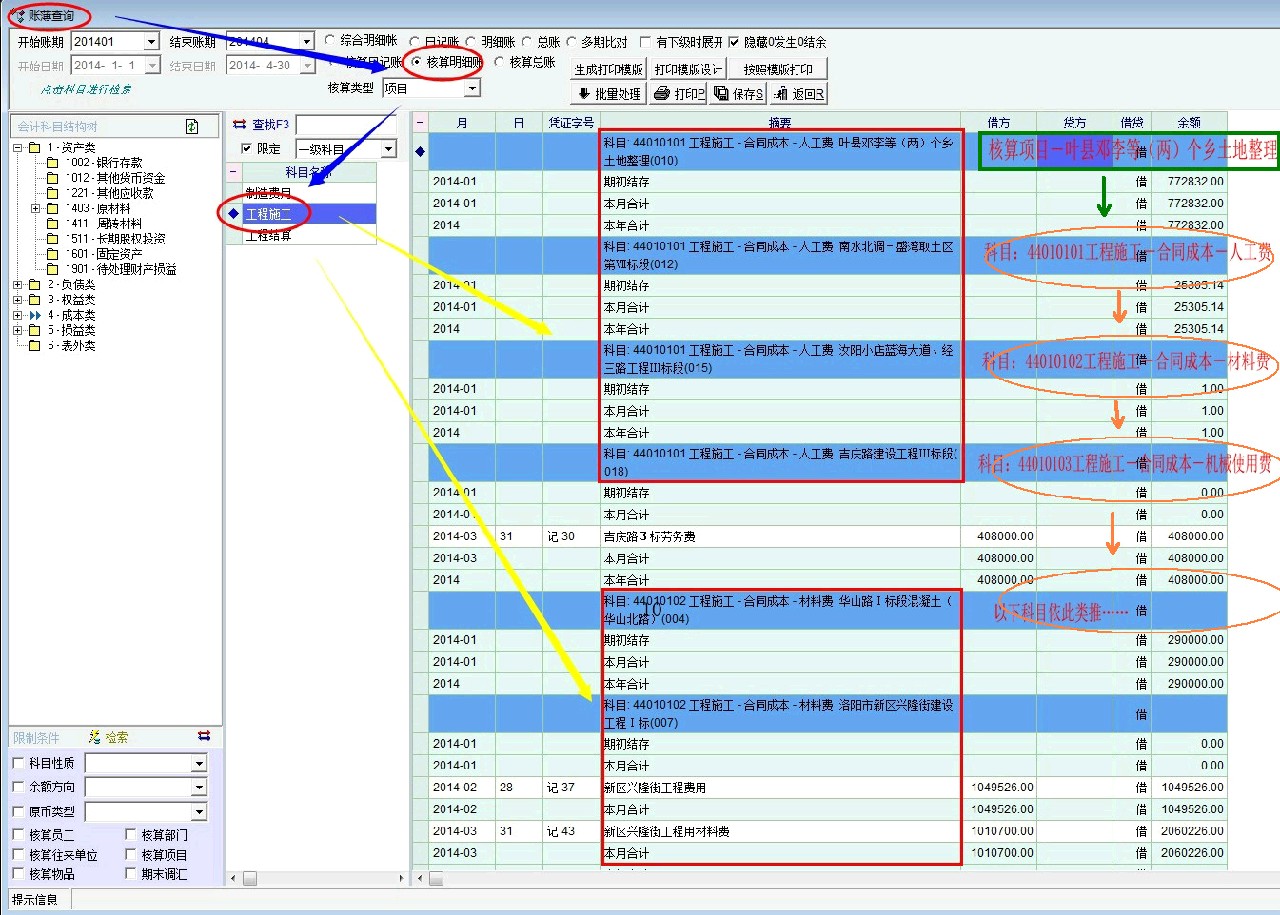Screen dimensions: 1280x915
Task: Click the refresh icon in account structure header
Action: (192, 127)
